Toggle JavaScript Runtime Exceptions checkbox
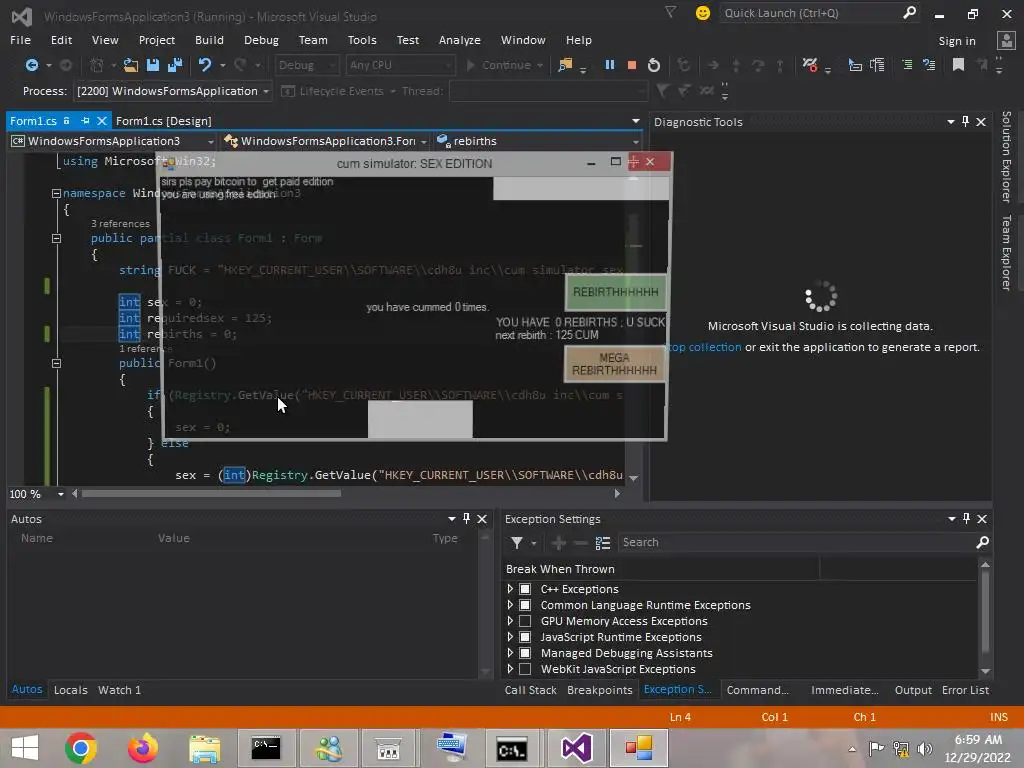The height and width of the screenshot is (768, 1024). click(x=525, y=637)
